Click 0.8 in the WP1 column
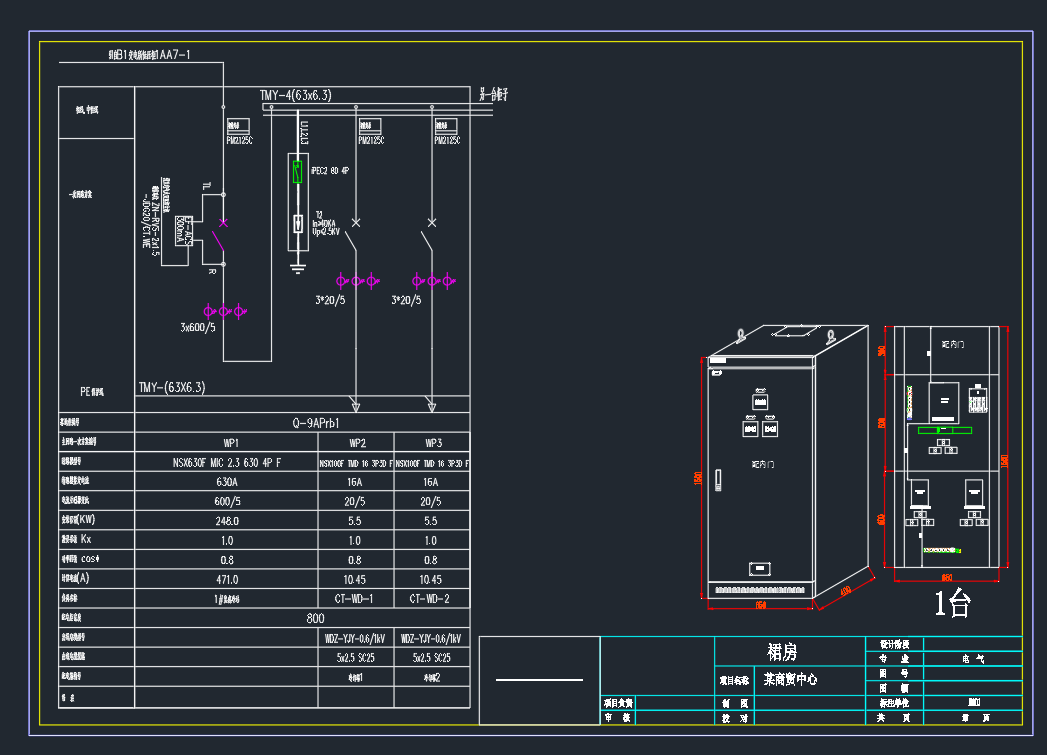This screenshot has height=755, width=1047. 227,560
